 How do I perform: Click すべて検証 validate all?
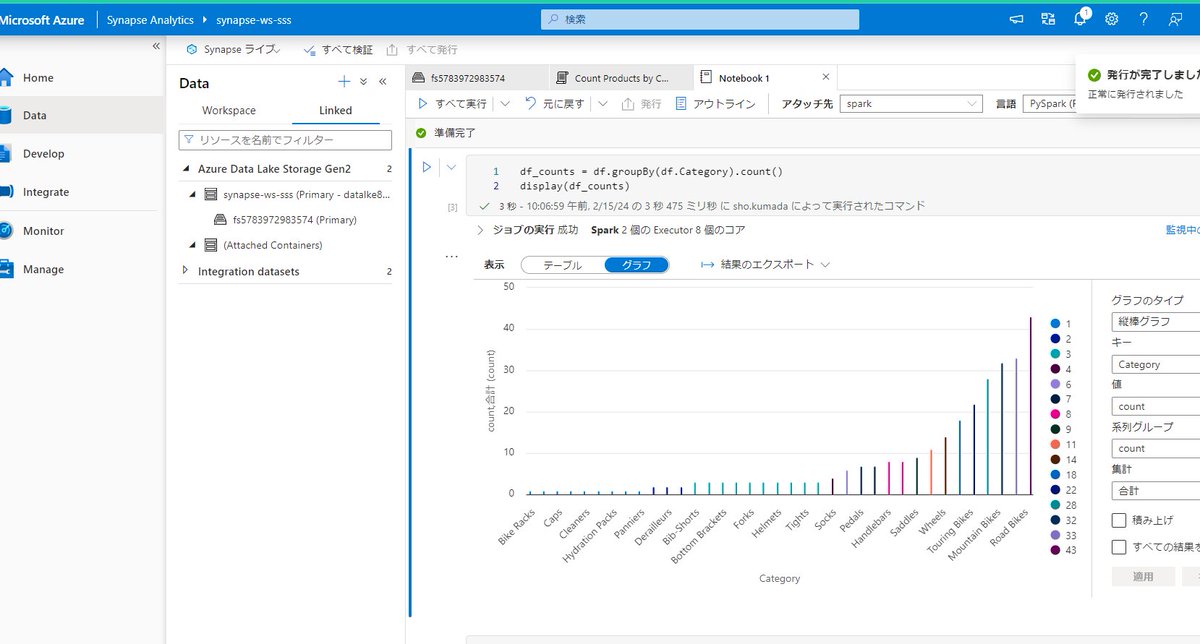click(338, 49)
